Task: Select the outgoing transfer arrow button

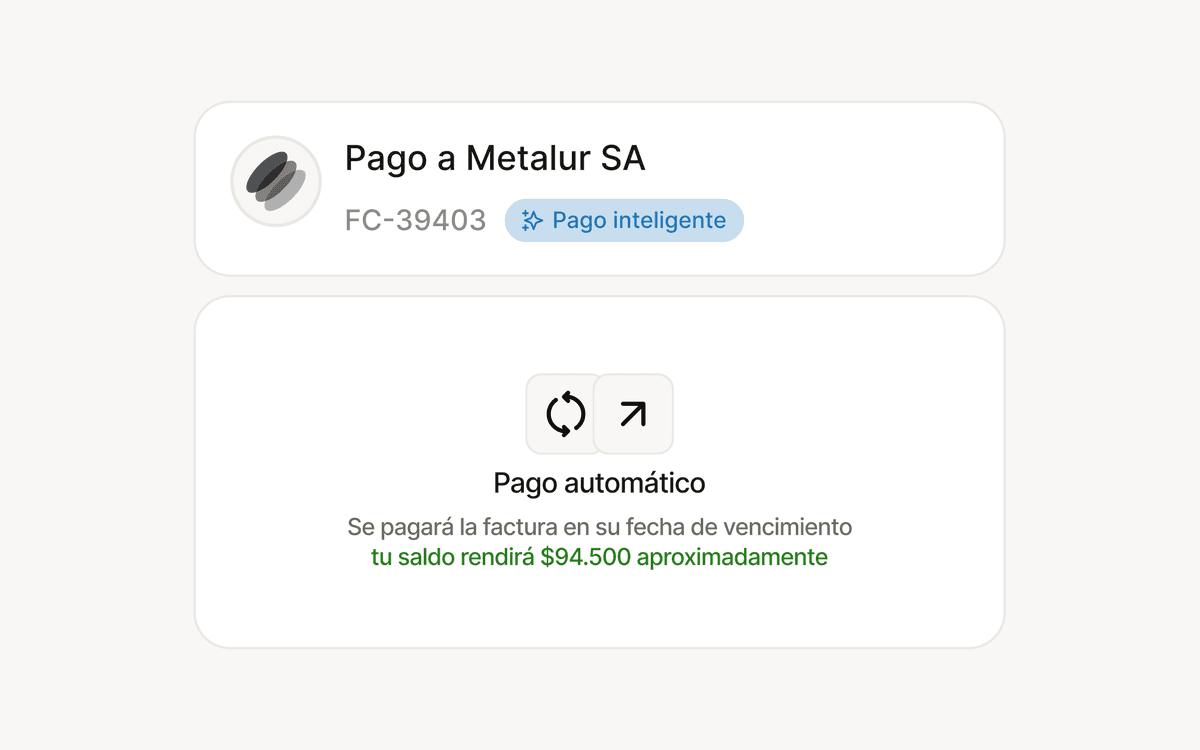Action: [x=633, y=413]
